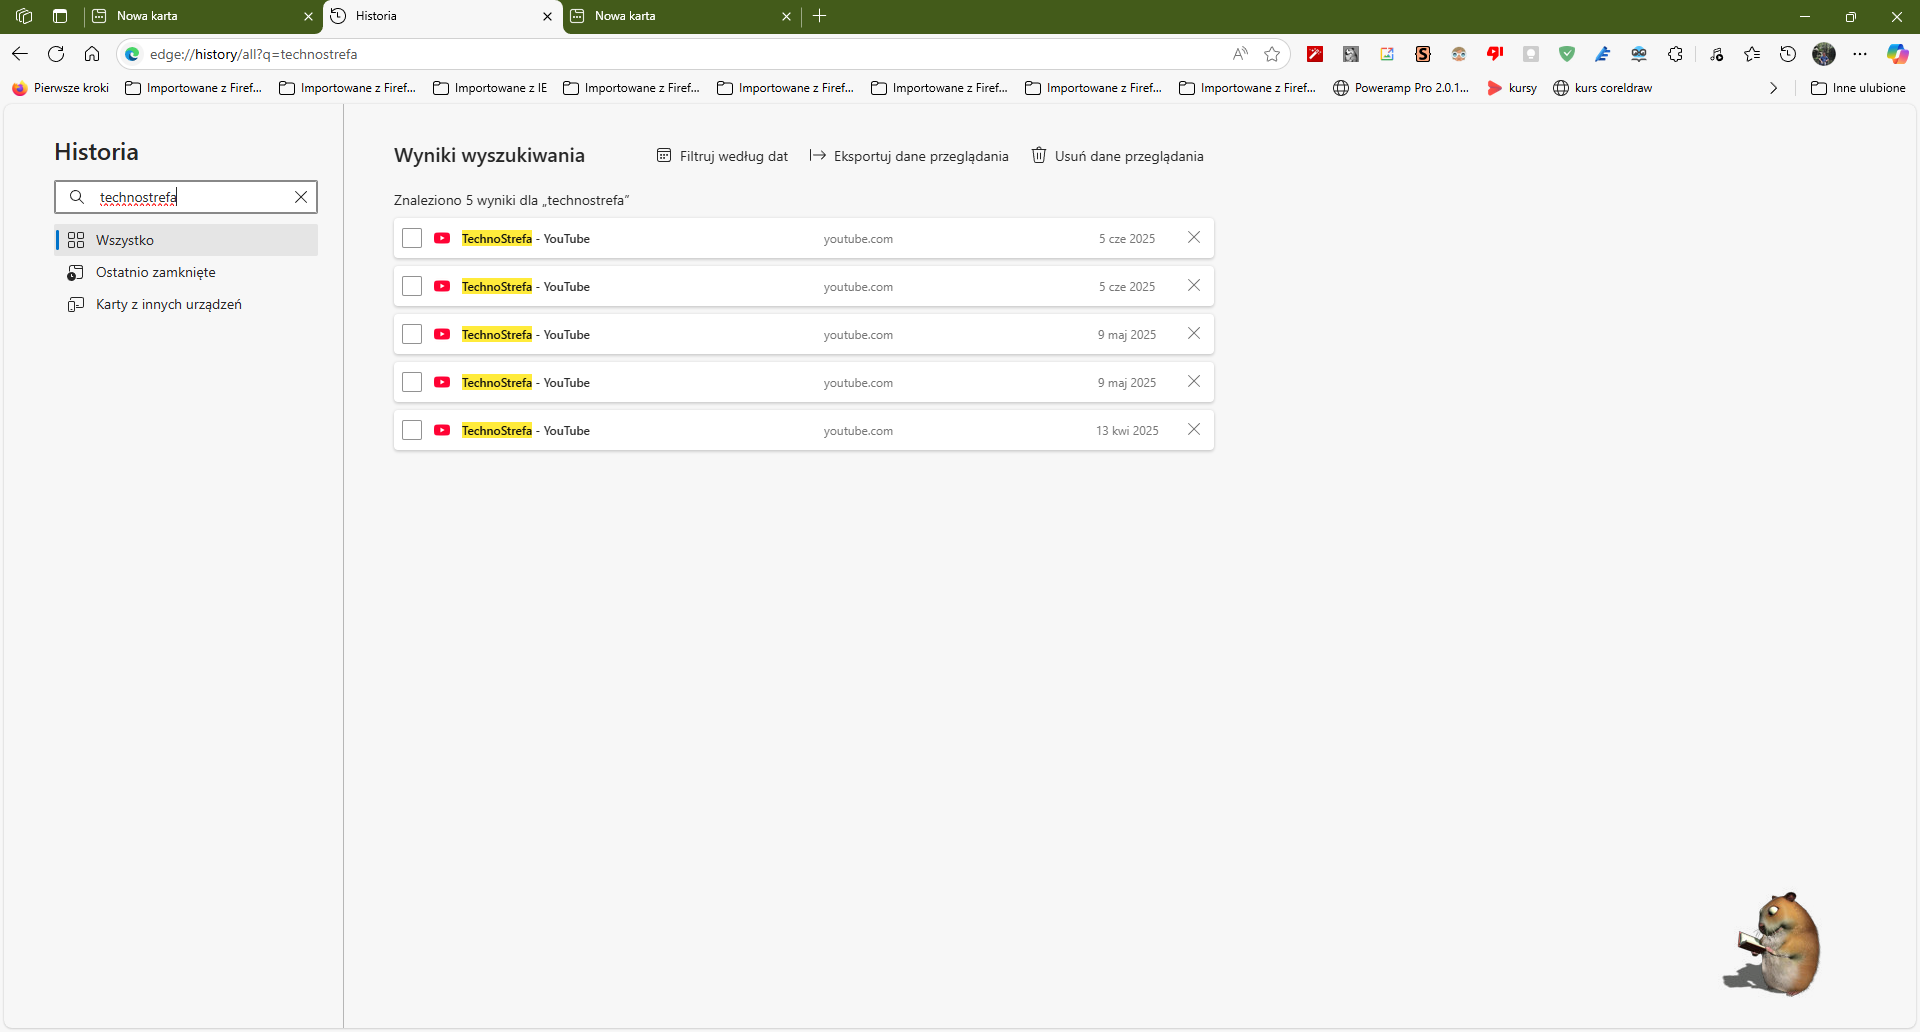Image resolution: width=1920 pixels, height=1032 pixels.
Task: Remove the 13 kwi 2025 history entry
Action: coord(1194,429)
